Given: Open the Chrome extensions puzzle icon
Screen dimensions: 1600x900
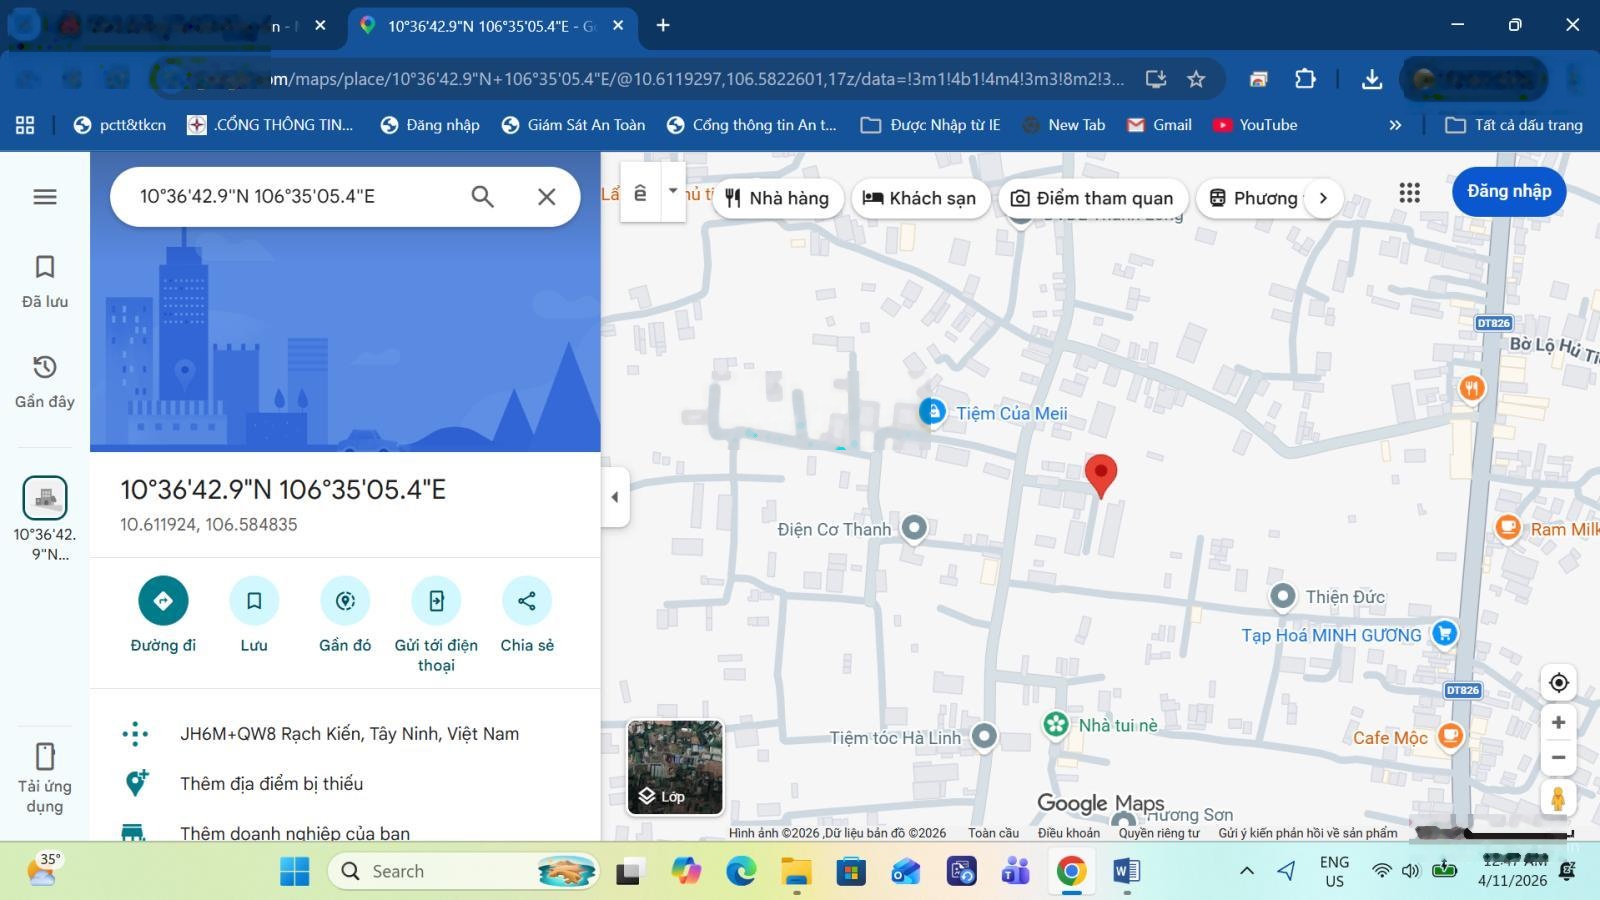Looking at the screenshot, I should click(x=1305, y=79).
